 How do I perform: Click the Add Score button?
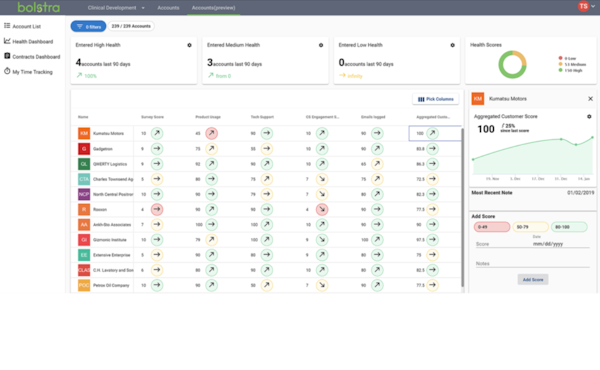[x=533, y=280]
